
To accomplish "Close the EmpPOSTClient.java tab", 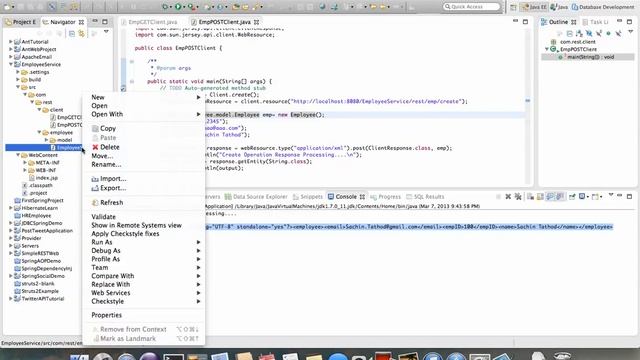I will click(x=256, y=22).
